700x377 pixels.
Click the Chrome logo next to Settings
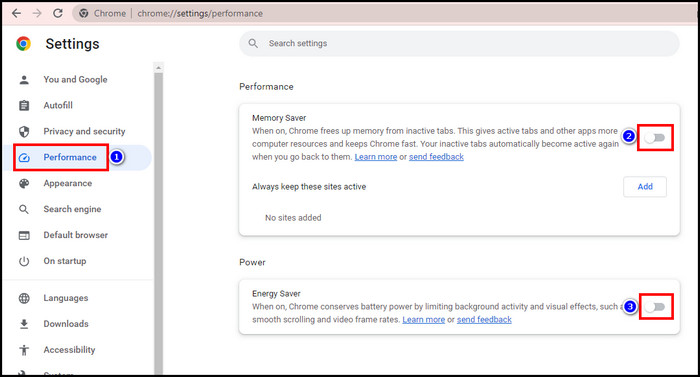24,44
